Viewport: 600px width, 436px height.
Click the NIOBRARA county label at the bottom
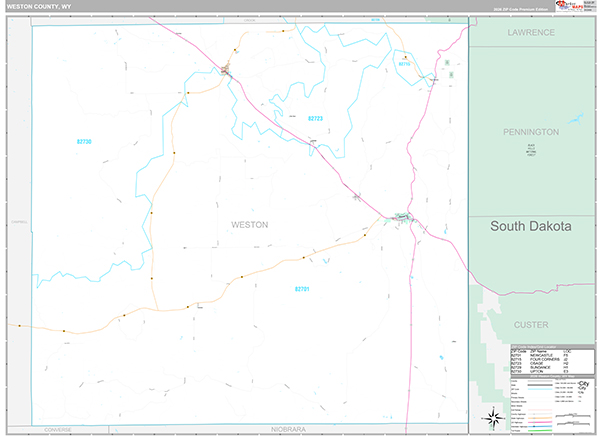tap(288, 429)
